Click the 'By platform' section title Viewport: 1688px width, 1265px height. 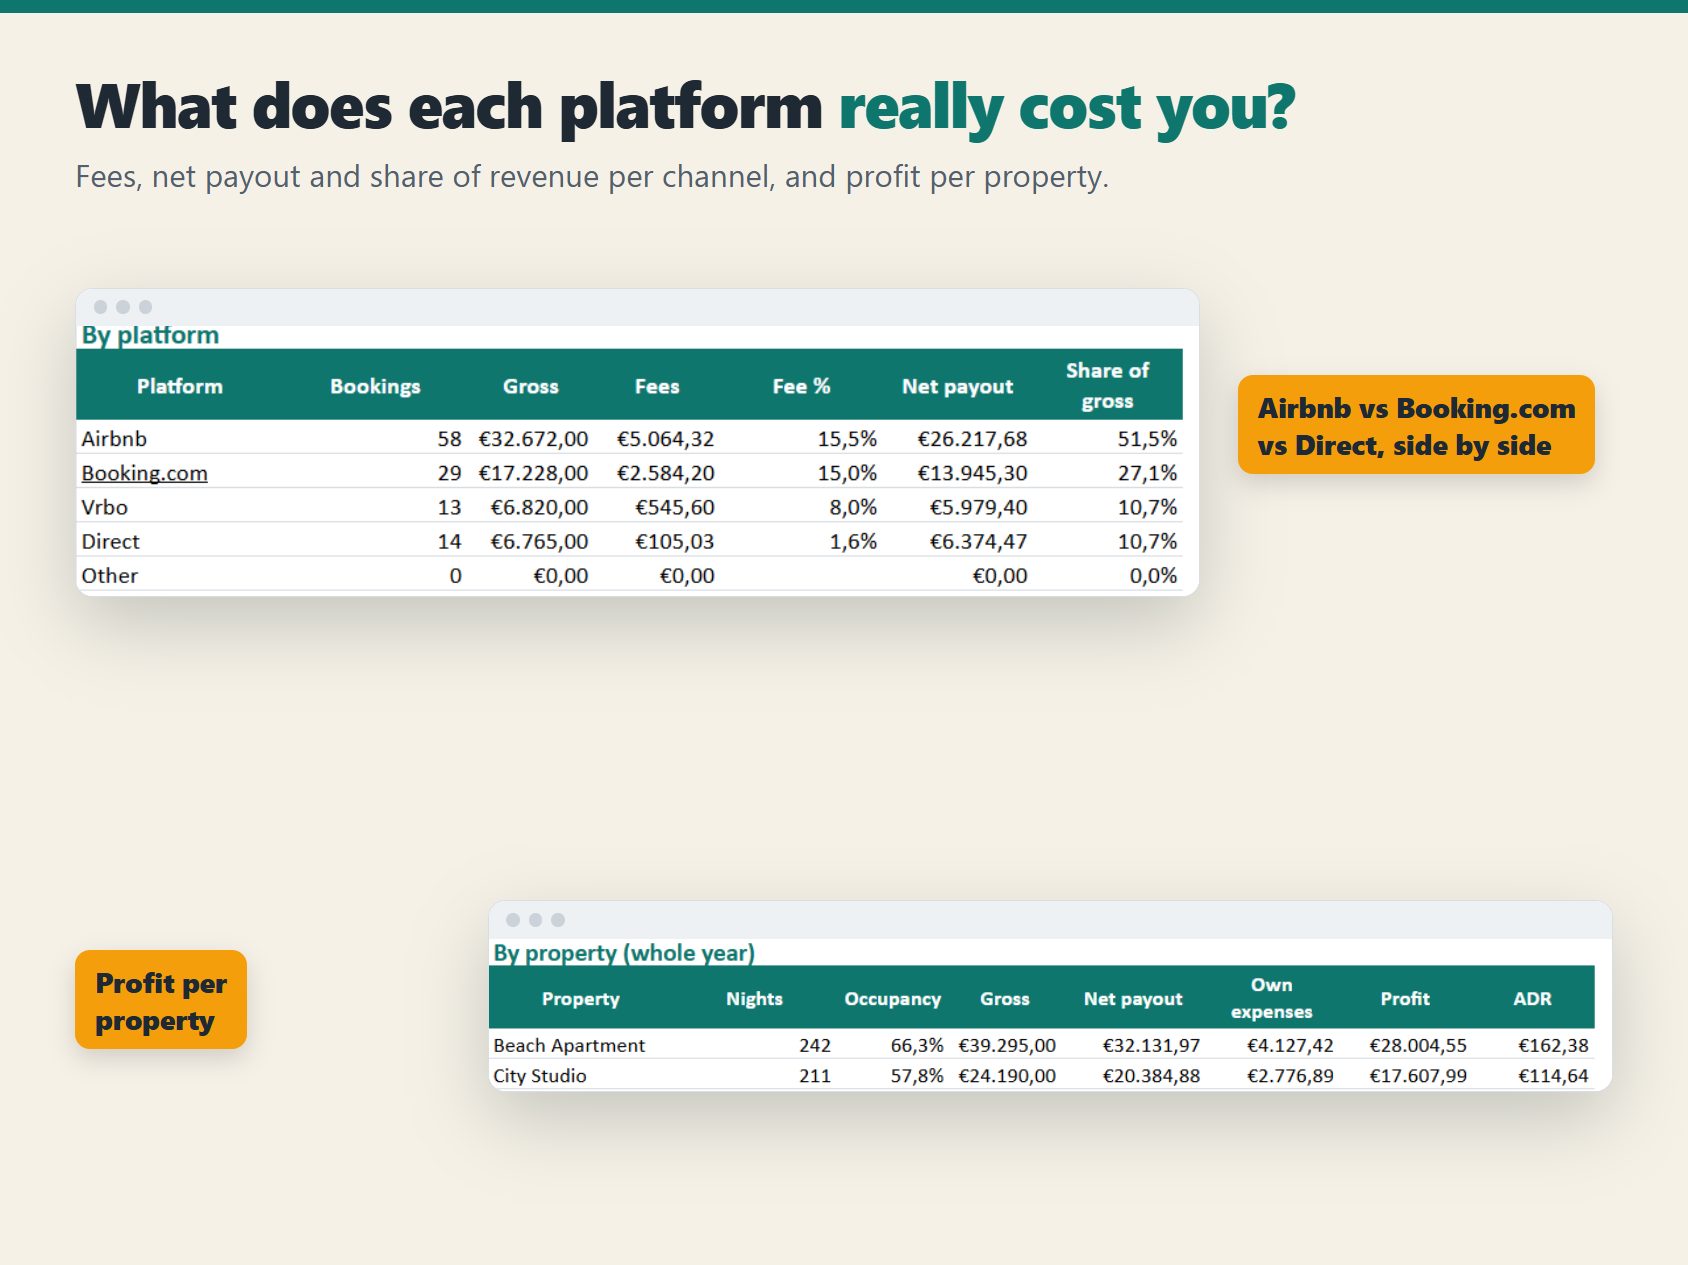[x=150, y=335]
